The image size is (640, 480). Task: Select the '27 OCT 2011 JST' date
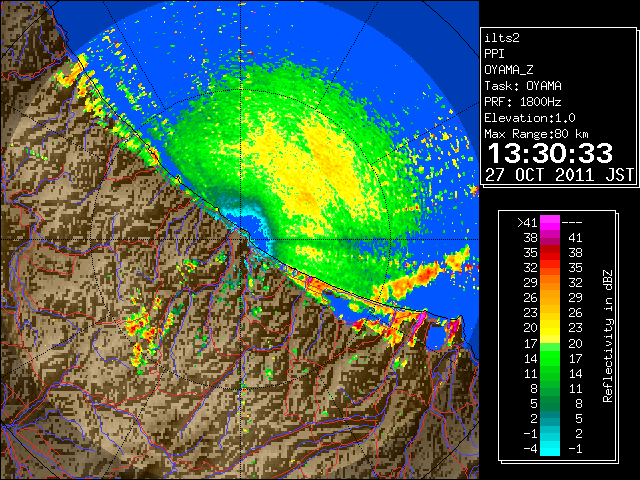coord(559,175)
